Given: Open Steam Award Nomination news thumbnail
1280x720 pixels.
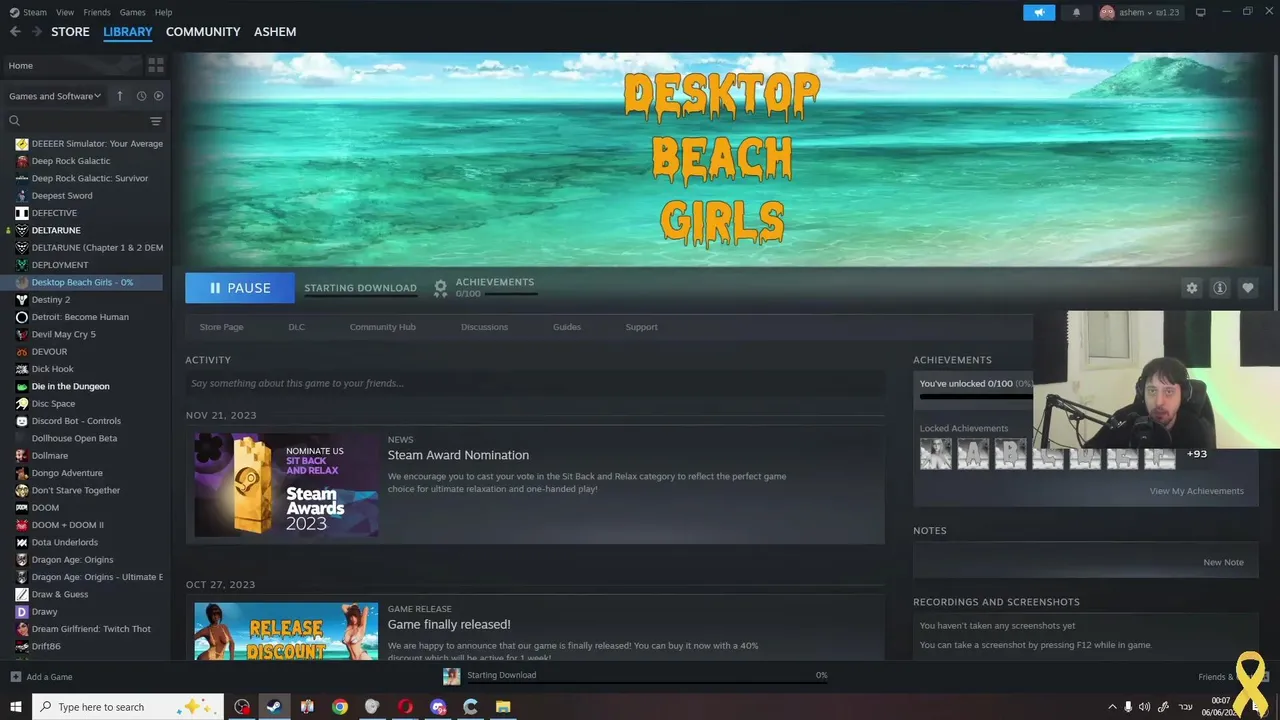Looking at the screenshot, I should 286,485.
